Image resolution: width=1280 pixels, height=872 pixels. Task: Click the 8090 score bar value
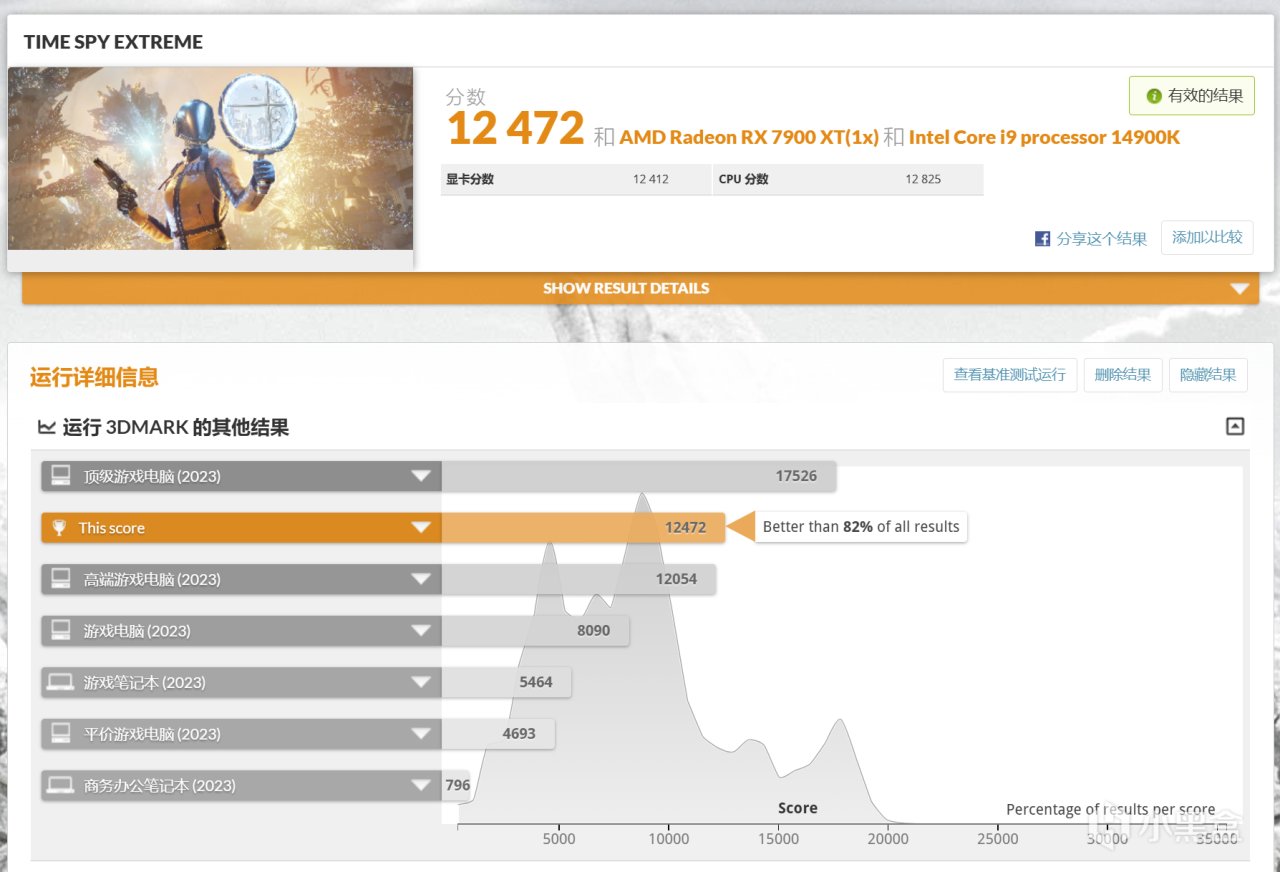tap(593, 631)
